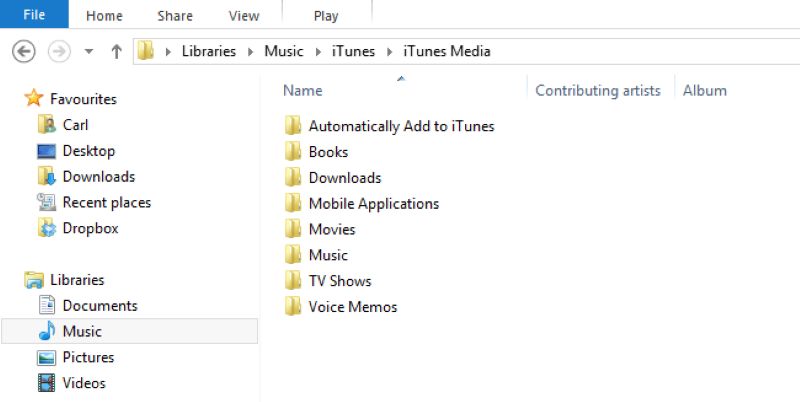Click the Back navigation arrow

(x=25, y=52)
